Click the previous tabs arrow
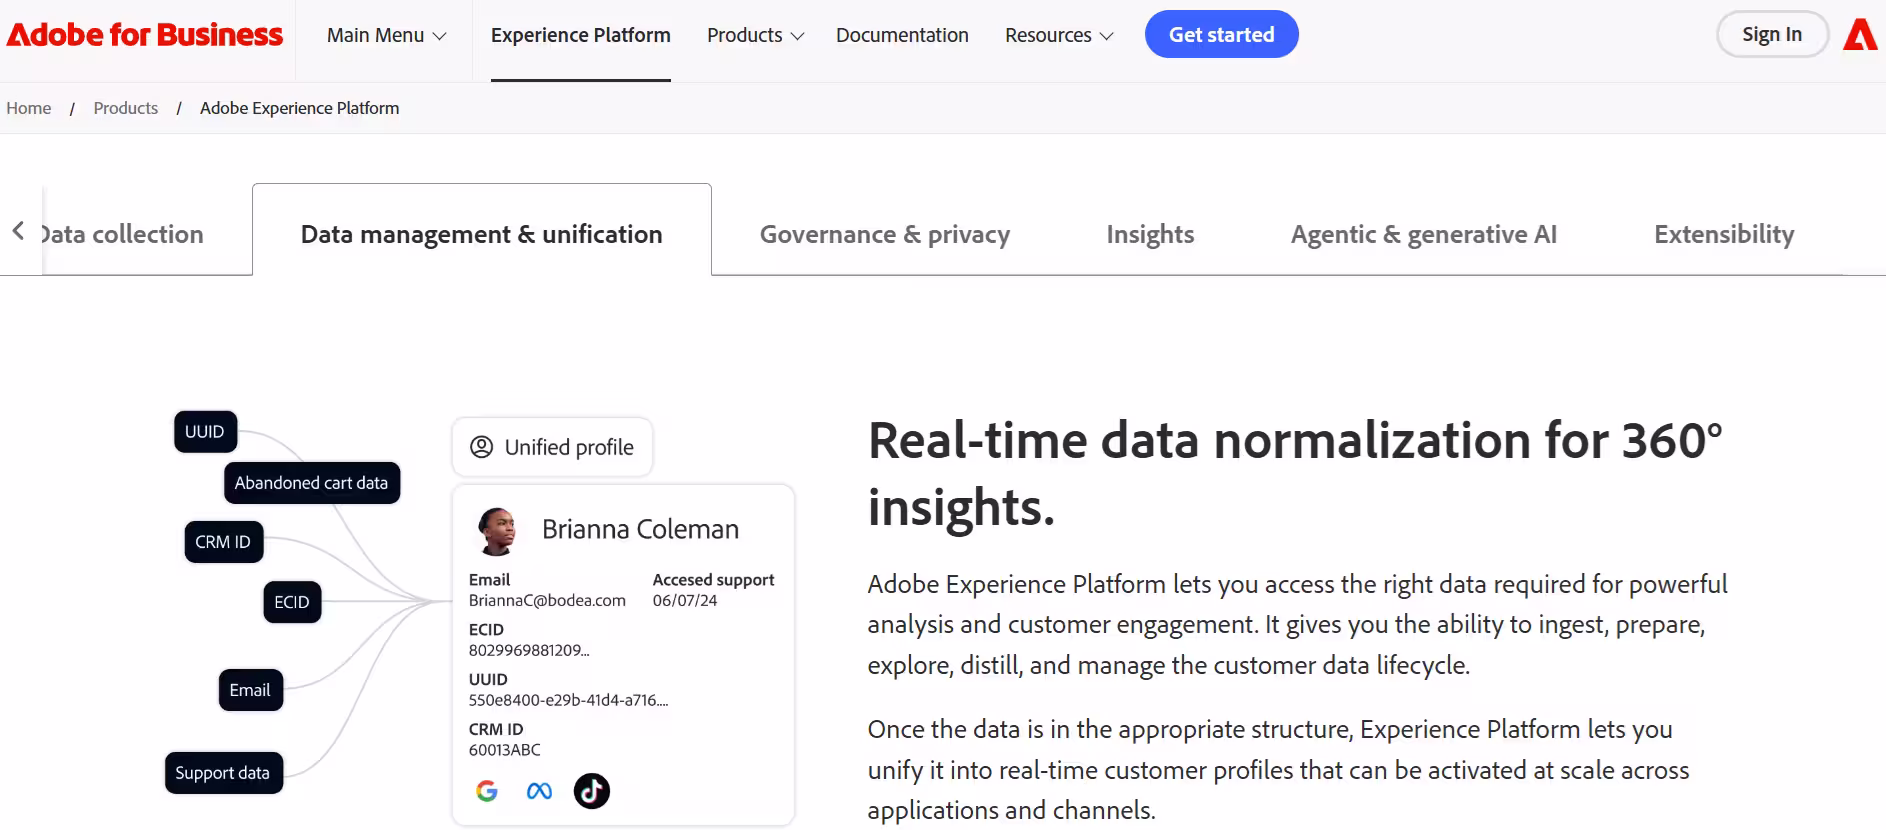This screenshot has width=1886, height=830. click(18, 231)
